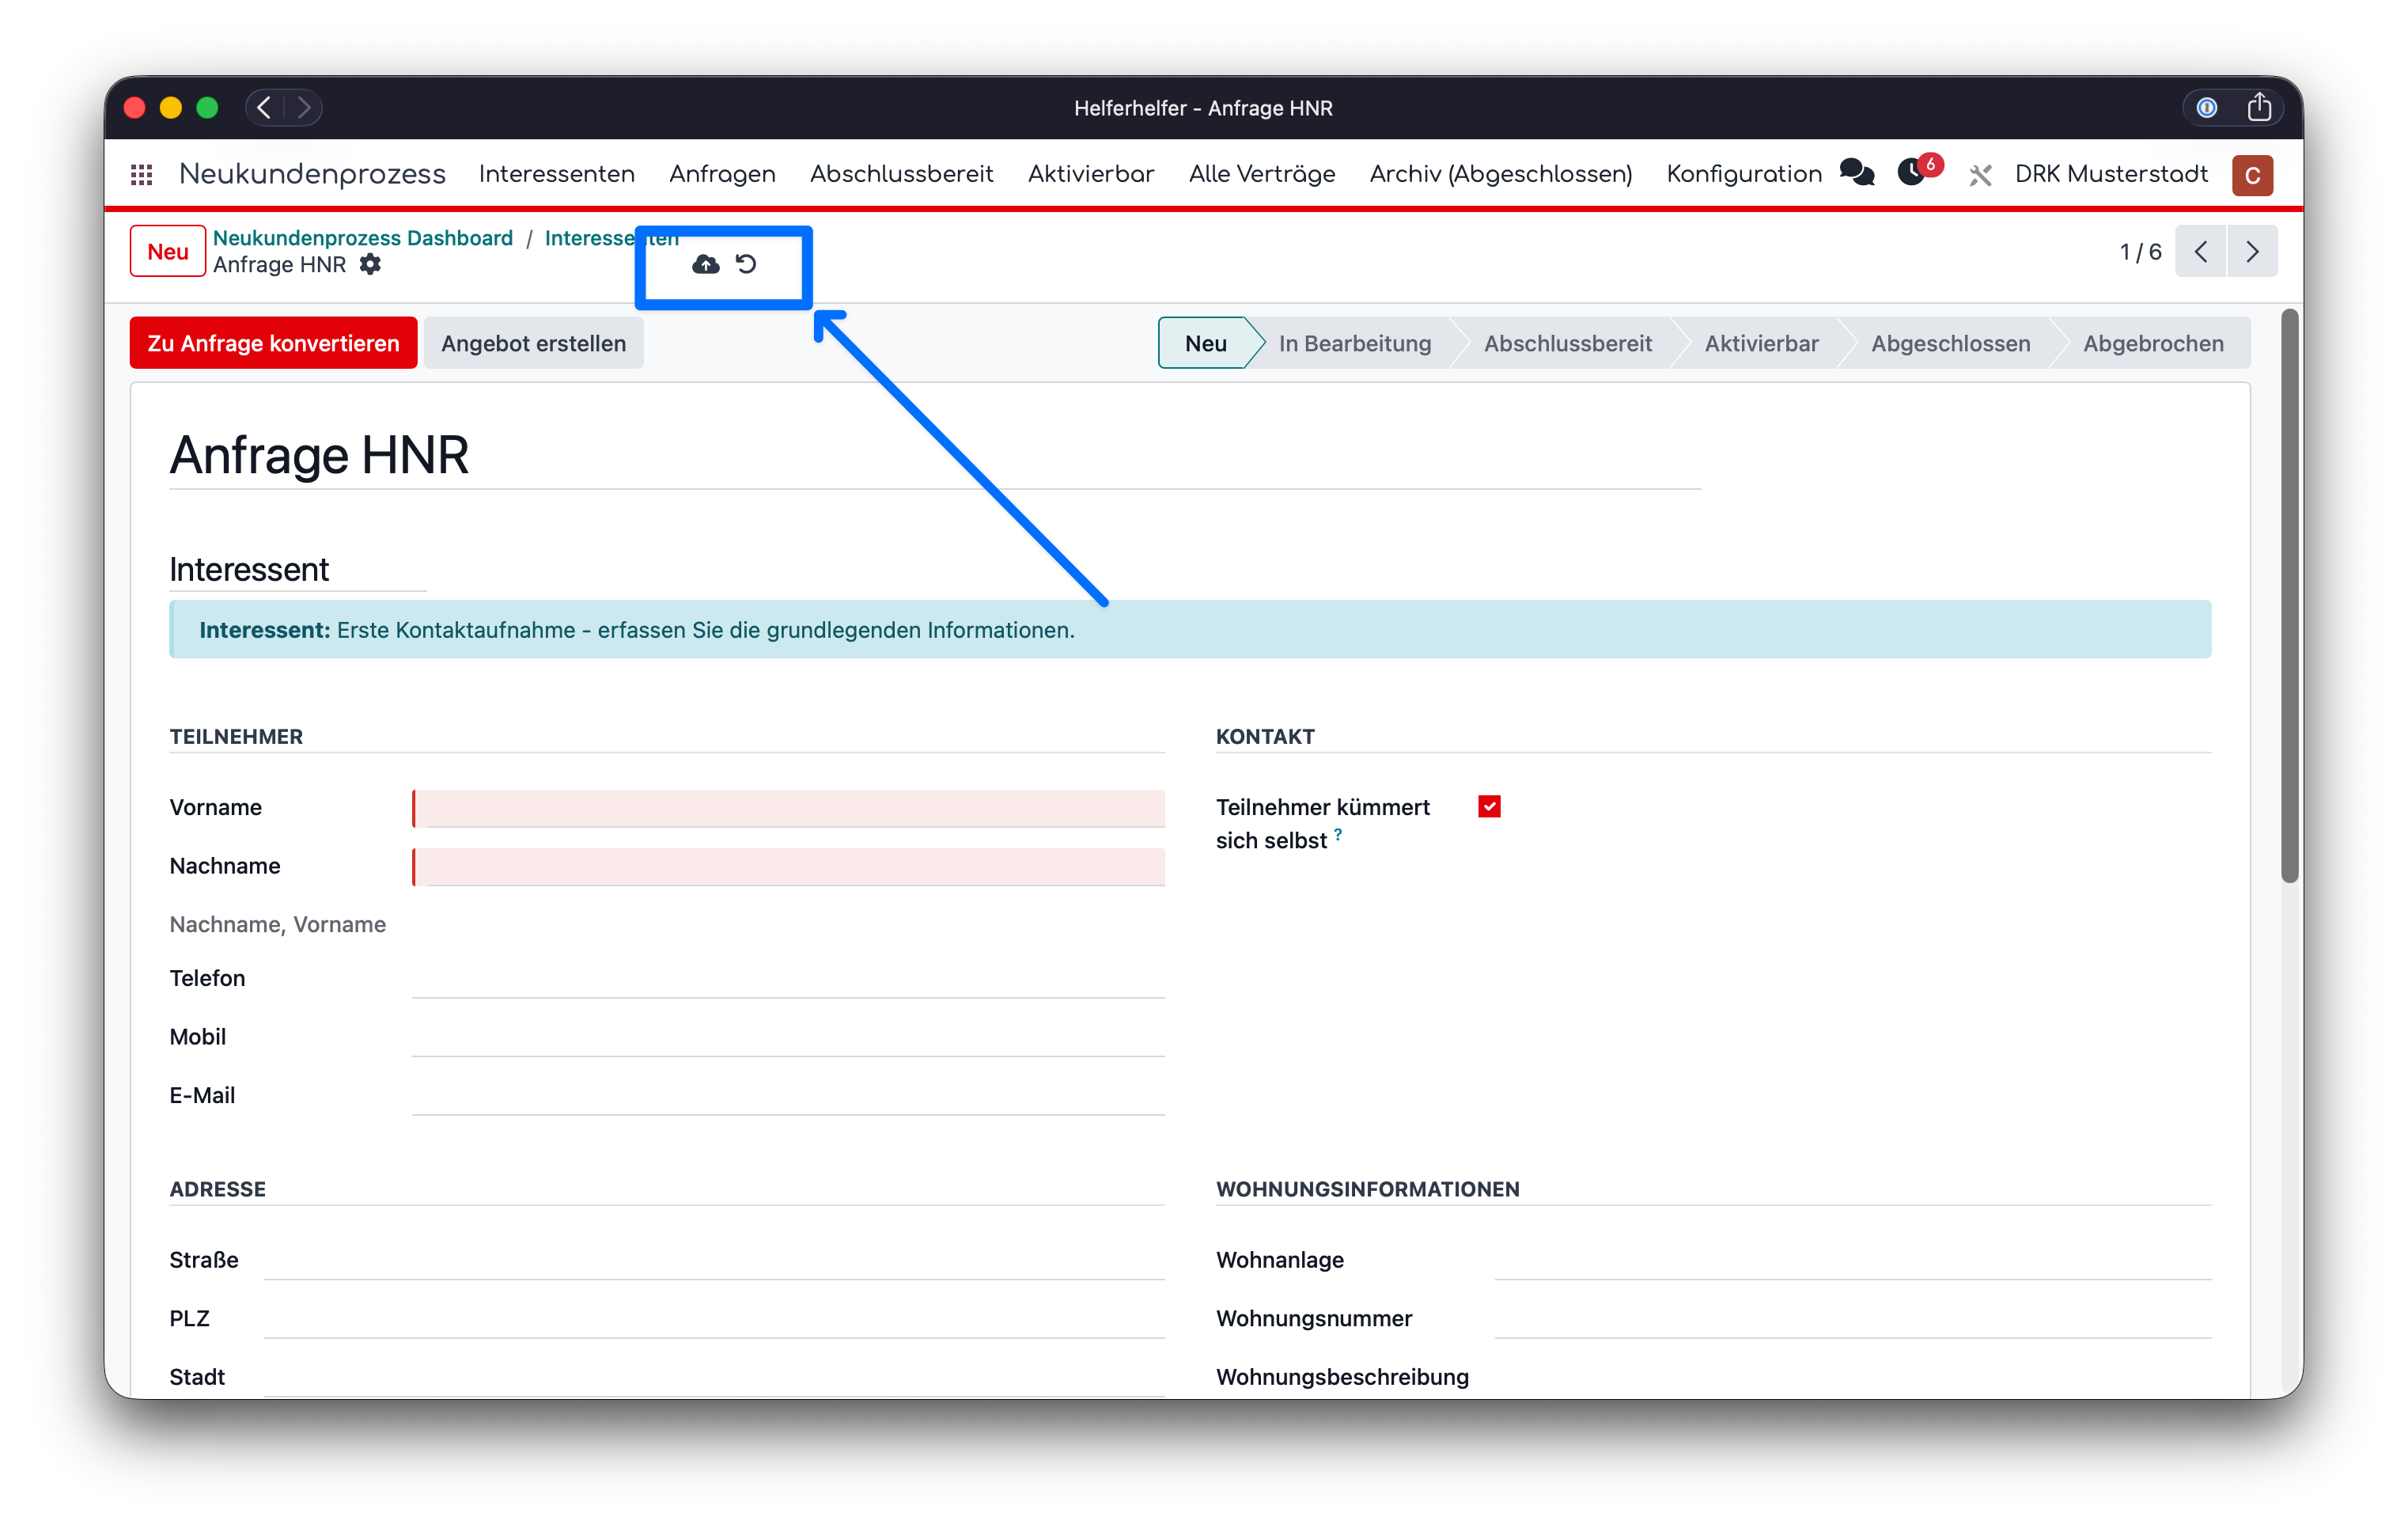Click the cloud save record icon
This screenshot has height=1532, width=2408.
tap(706, 264)
